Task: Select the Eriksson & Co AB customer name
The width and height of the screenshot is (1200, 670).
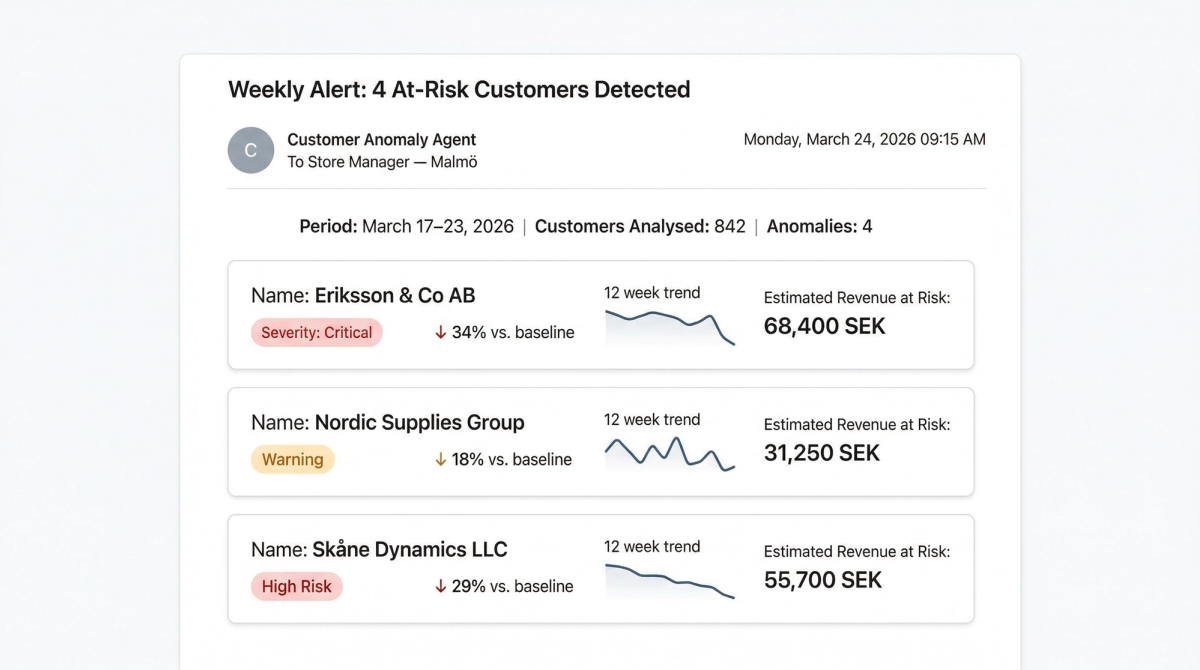Action: 395,296
